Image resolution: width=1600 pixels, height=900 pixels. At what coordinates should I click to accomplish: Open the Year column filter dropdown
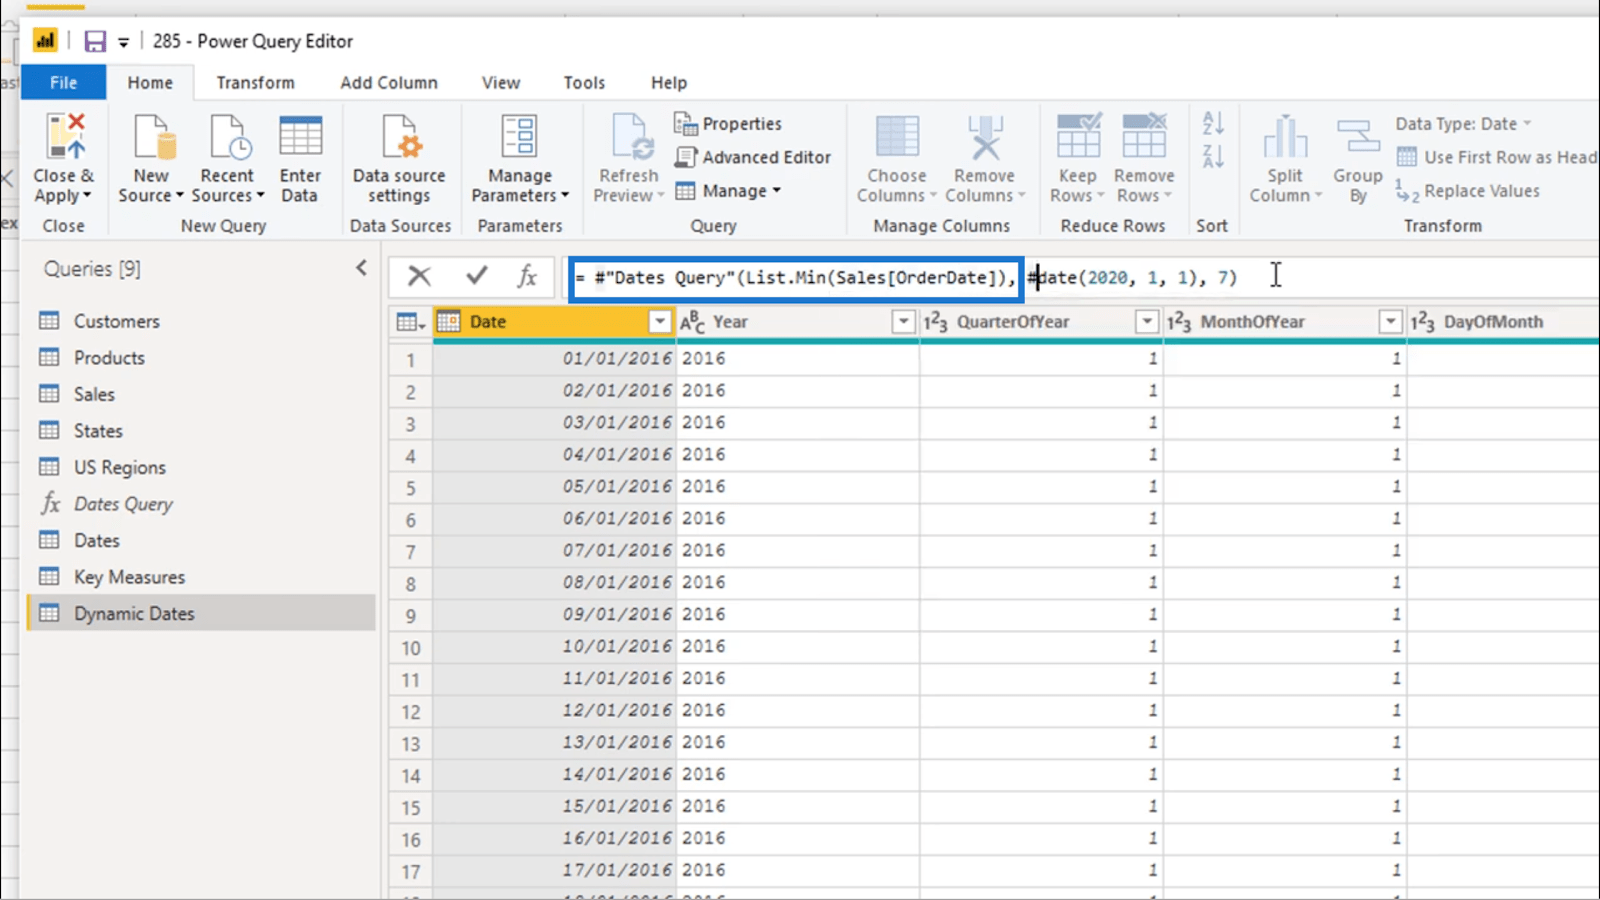[x=903, y=322]
